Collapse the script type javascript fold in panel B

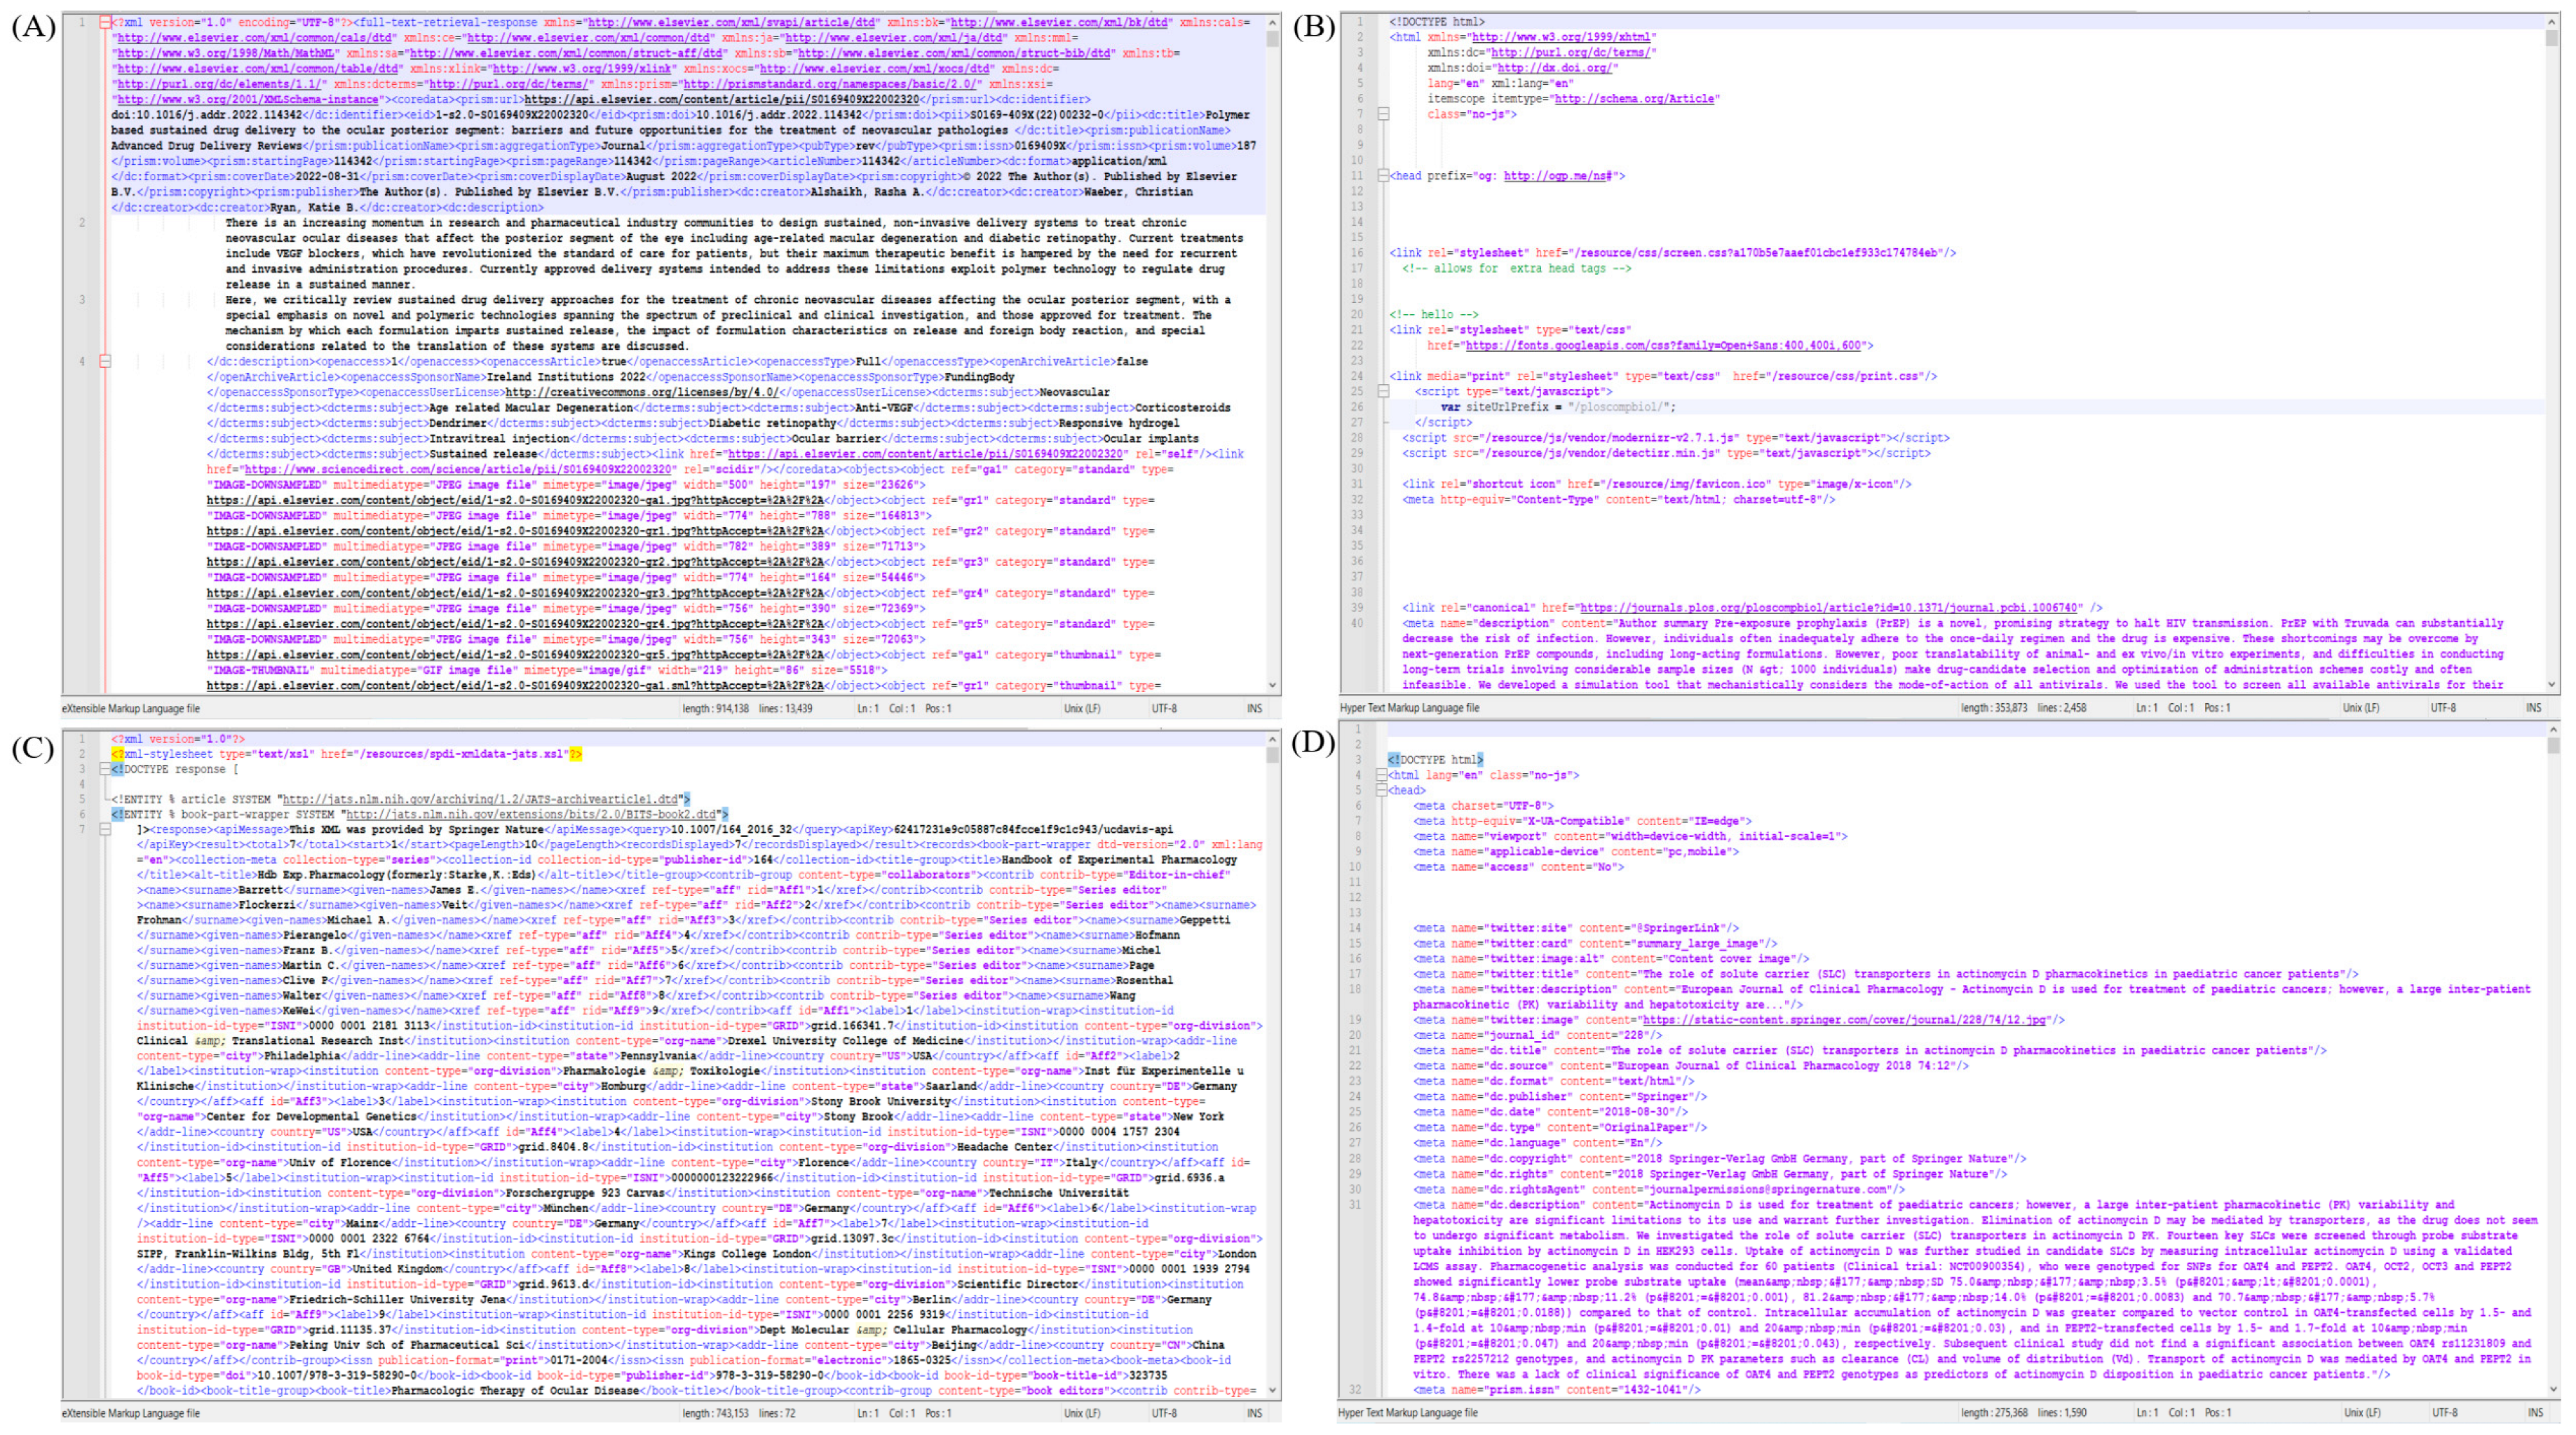click(x=1383, y=392)
